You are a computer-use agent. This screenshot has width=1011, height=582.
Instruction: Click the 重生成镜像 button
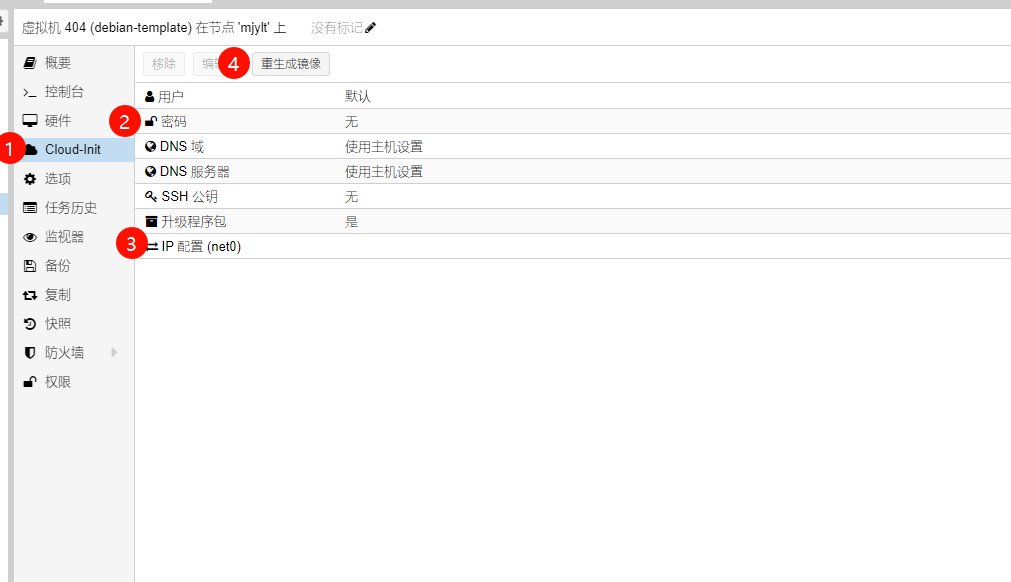(x=291, y=64)
